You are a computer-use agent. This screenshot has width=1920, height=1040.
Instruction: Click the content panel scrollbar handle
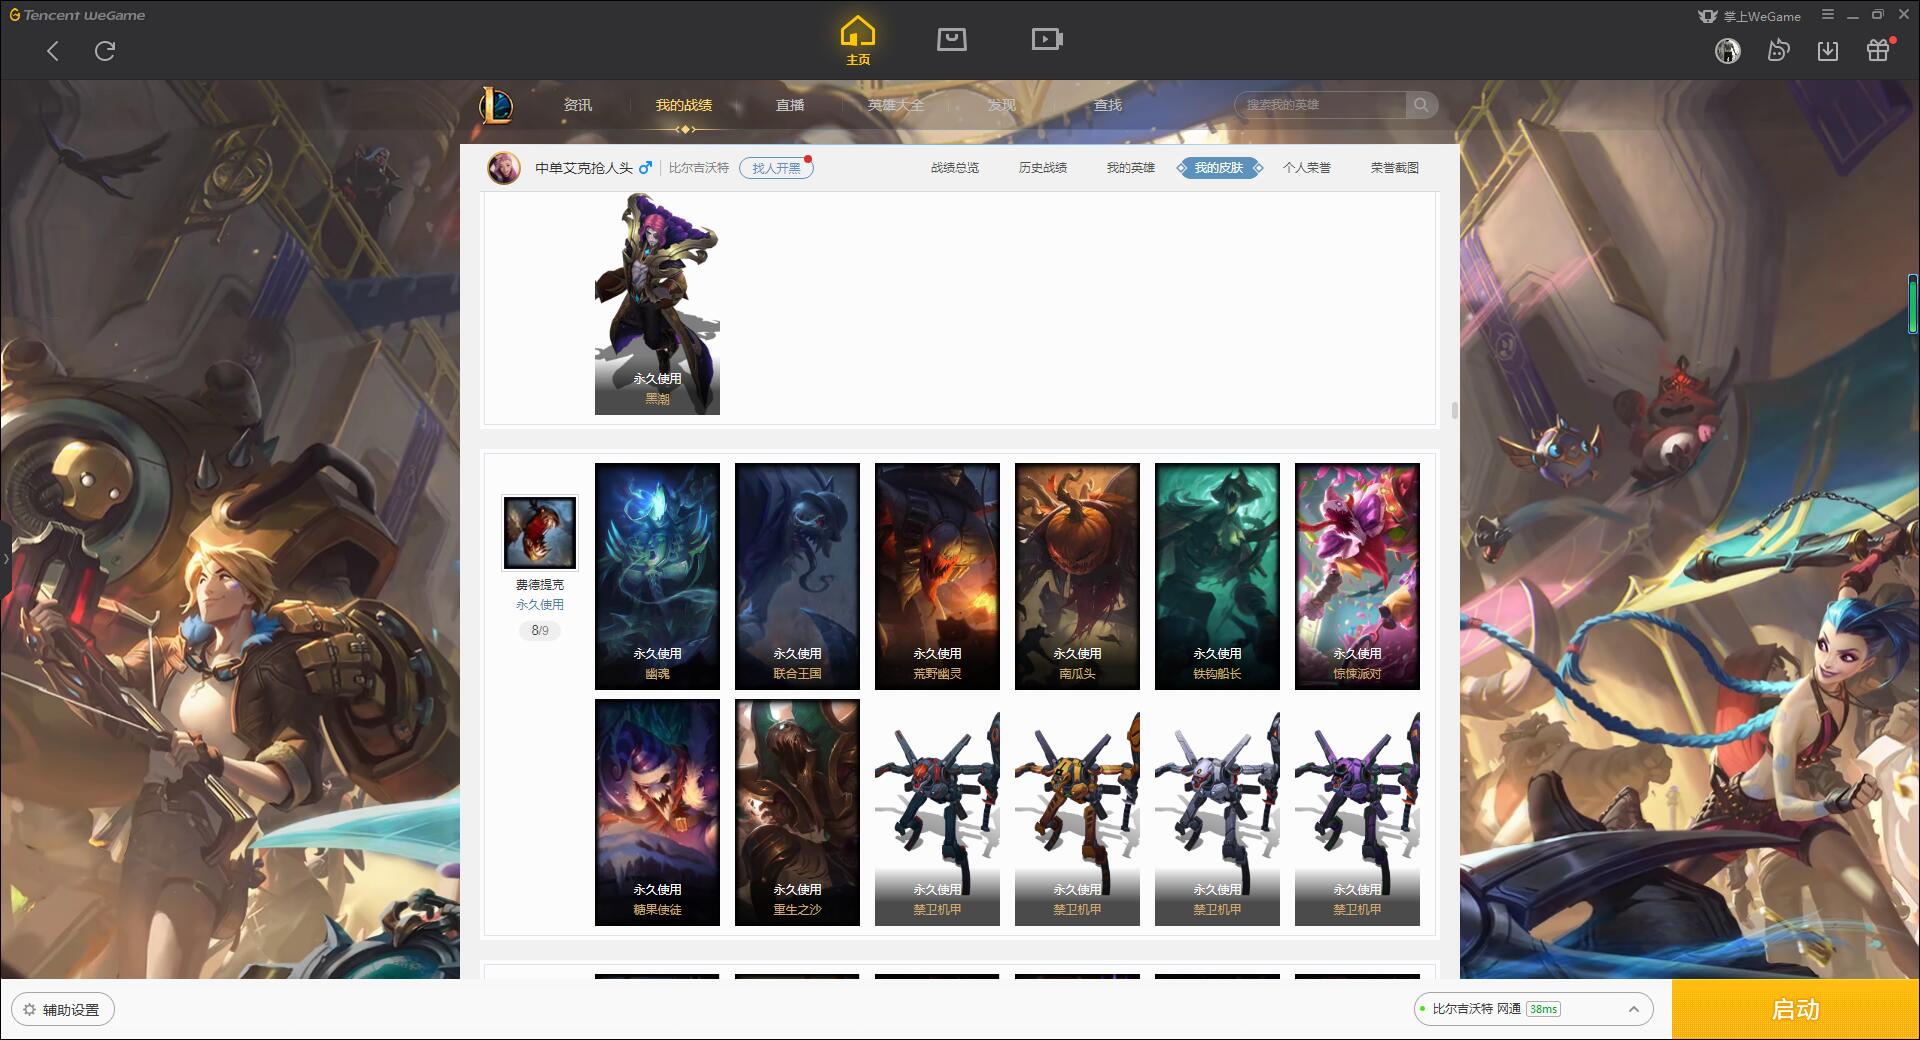click(x=1454, y=411)
